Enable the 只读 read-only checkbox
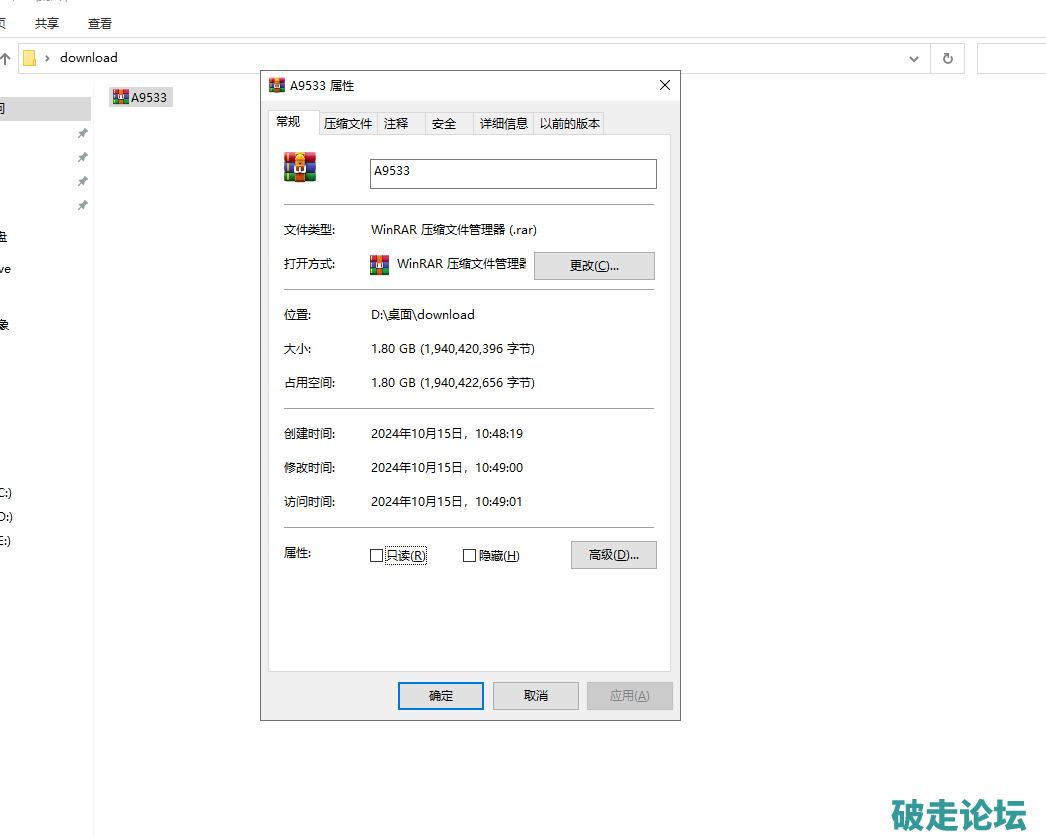Viewport: 1046px width, 837px height. click(377, 556)
